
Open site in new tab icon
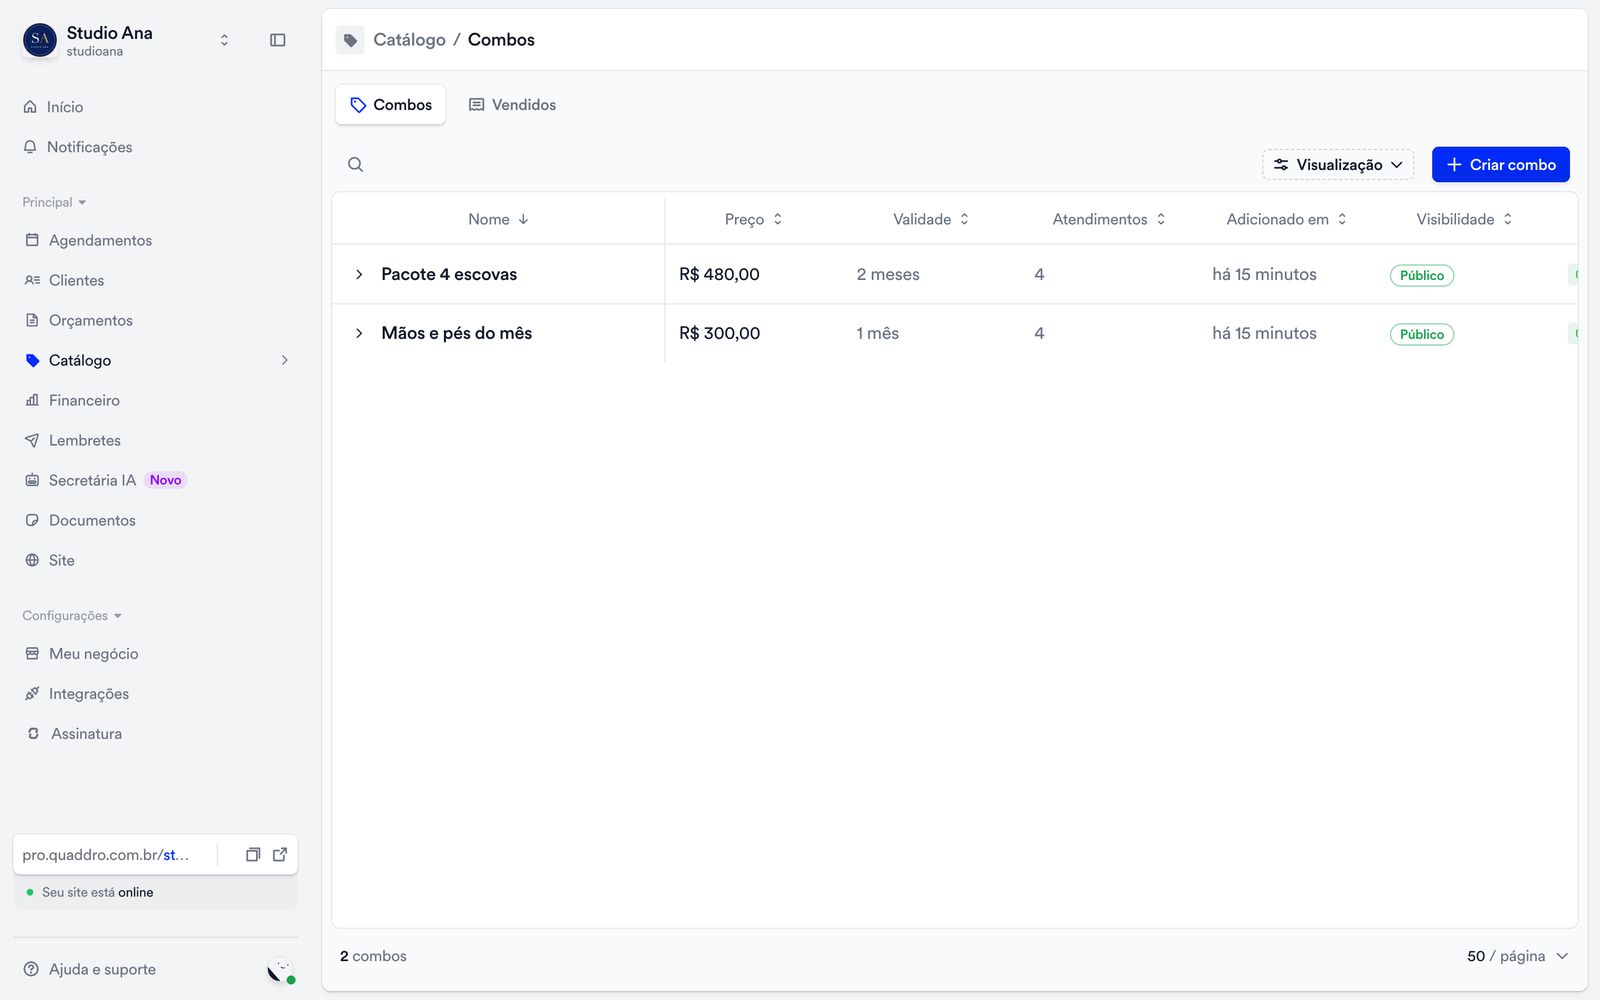tap(280, 855)
